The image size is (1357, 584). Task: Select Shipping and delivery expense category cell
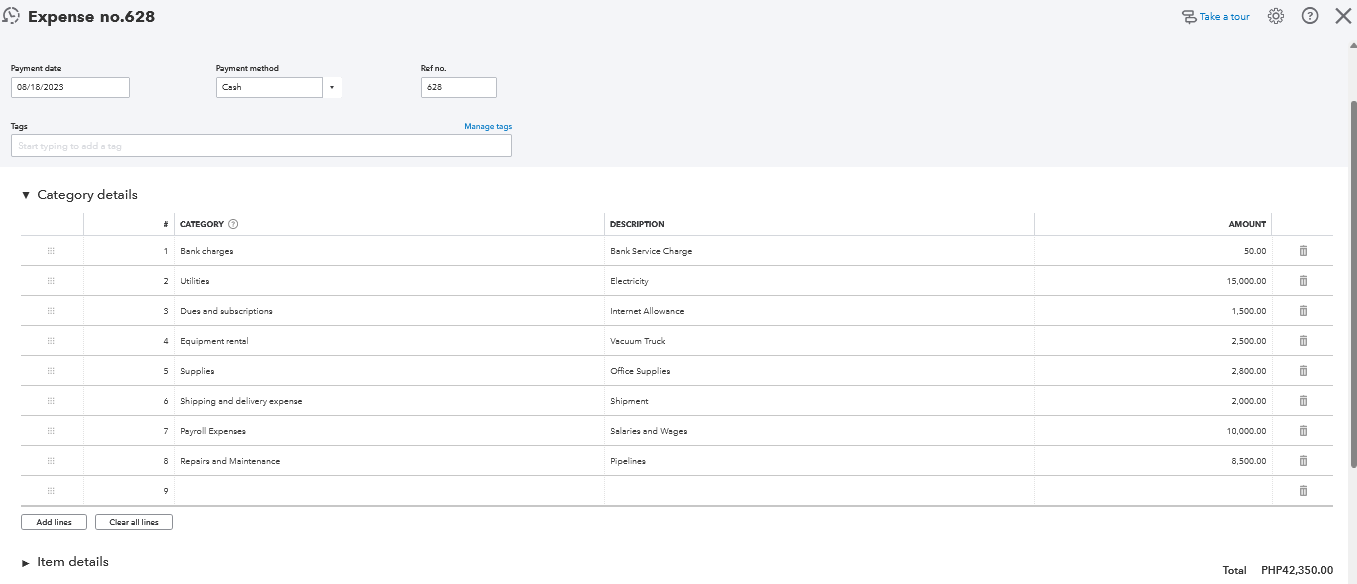click(x=389, y=401)
